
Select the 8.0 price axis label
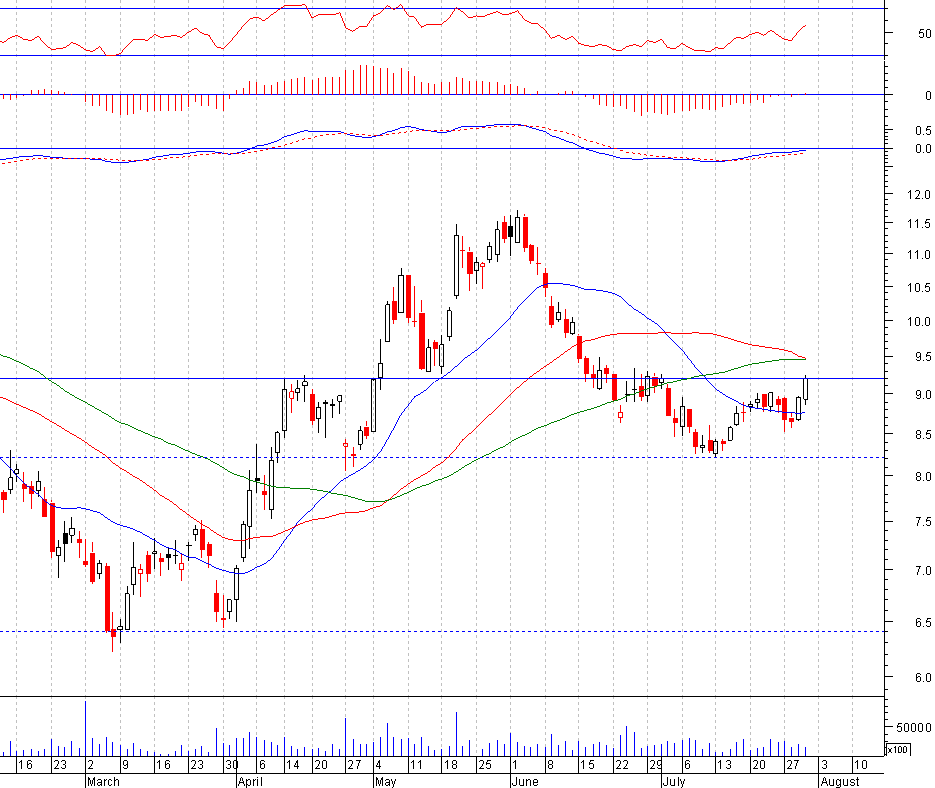[923, 477]
